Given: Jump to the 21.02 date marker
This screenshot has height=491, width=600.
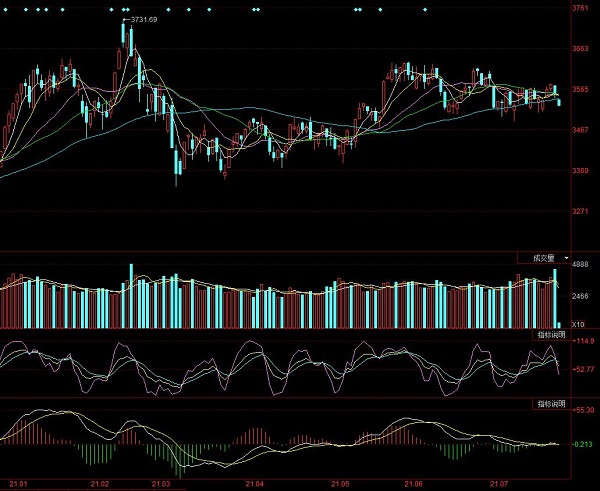Looking at the screenshot, I should 100,484.
